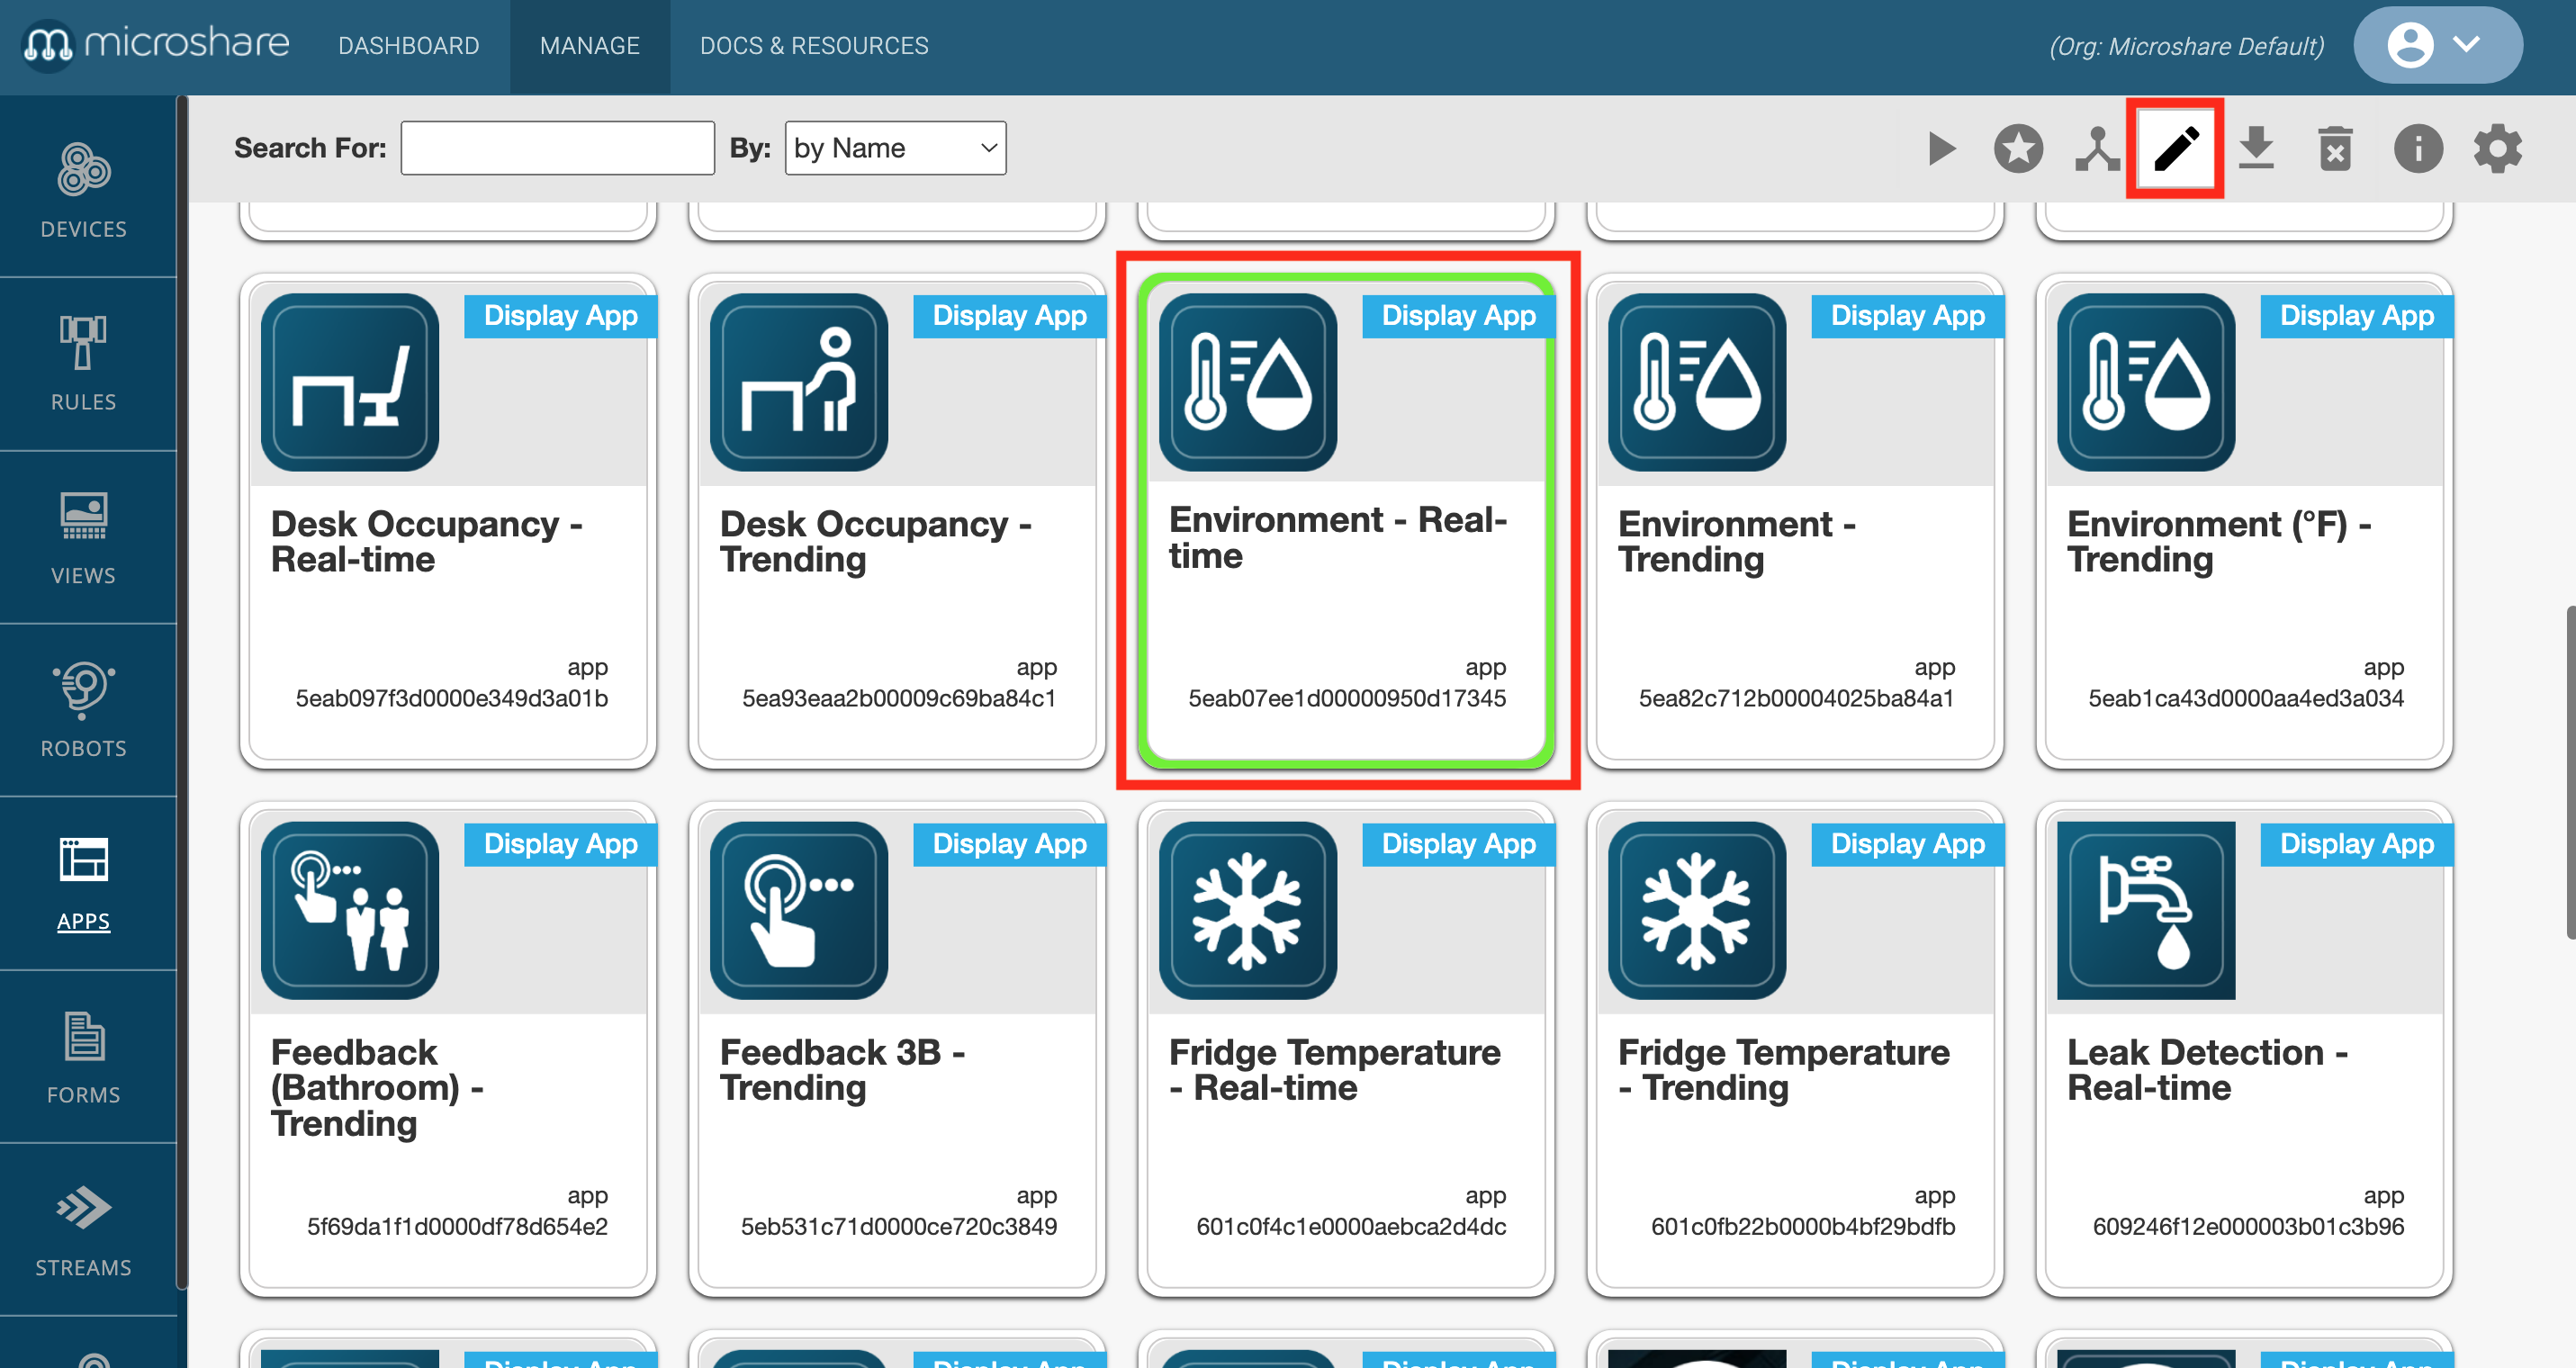Select Desk Occupancy - Real-time app icon
Screen dimensions: 2576x1368
[350, 382]
